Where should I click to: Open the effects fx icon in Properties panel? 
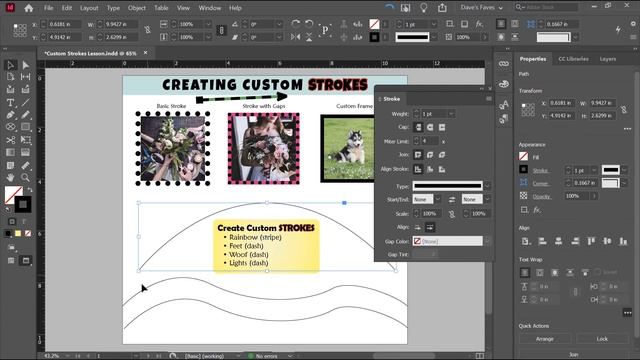(x=537, y=210)
